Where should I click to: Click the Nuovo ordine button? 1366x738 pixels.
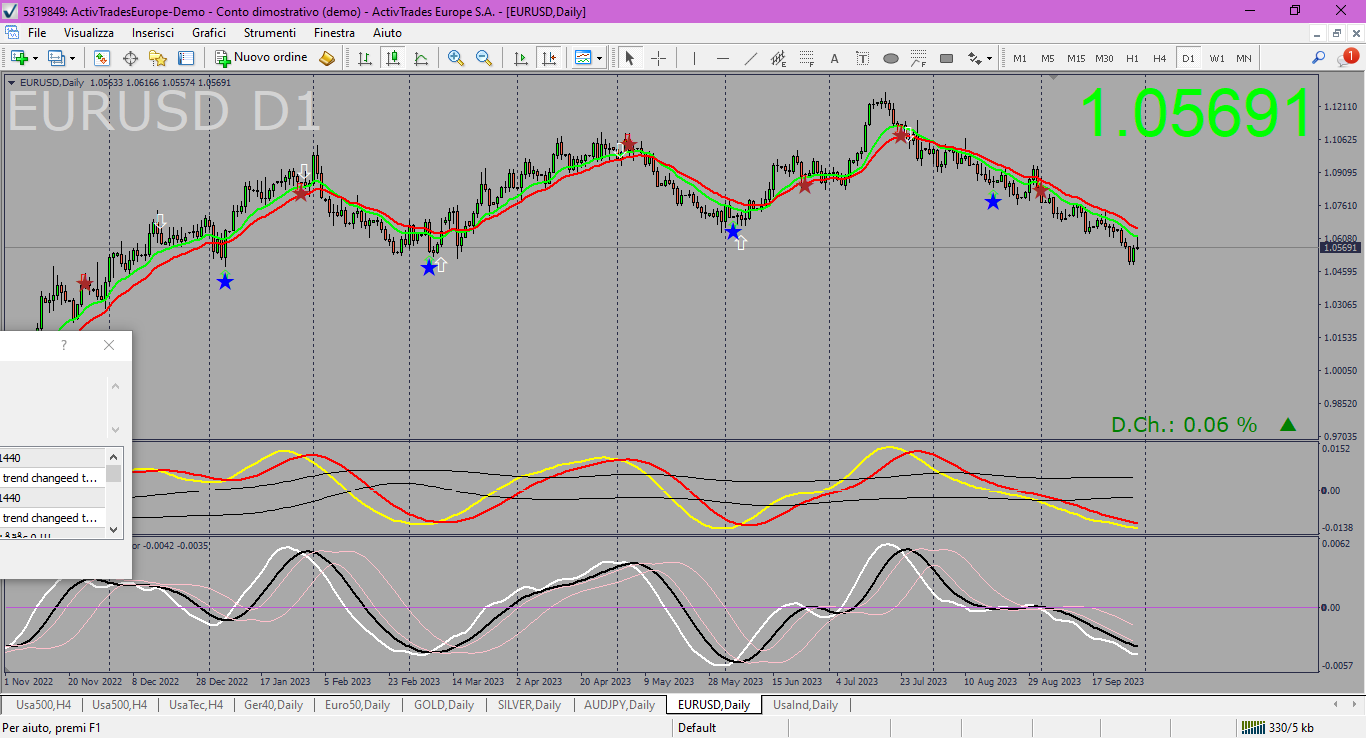point(262,58)
